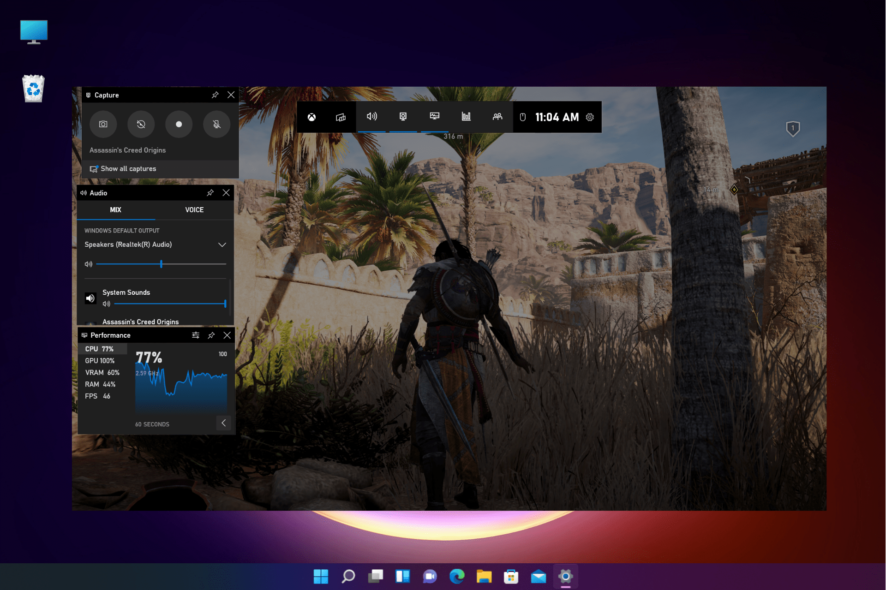Click the shield marker in game HUD
Screen dimensions: 886x590
[793, 129]
